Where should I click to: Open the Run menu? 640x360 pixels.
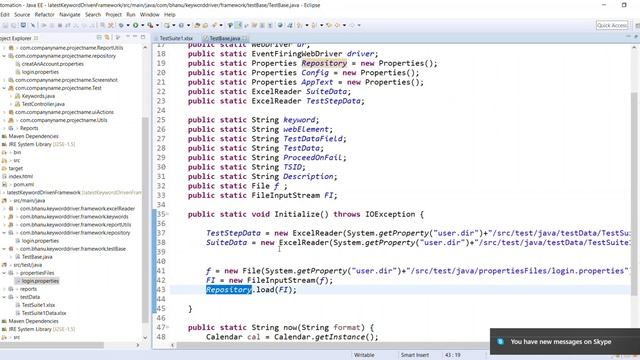click(131, 15)
